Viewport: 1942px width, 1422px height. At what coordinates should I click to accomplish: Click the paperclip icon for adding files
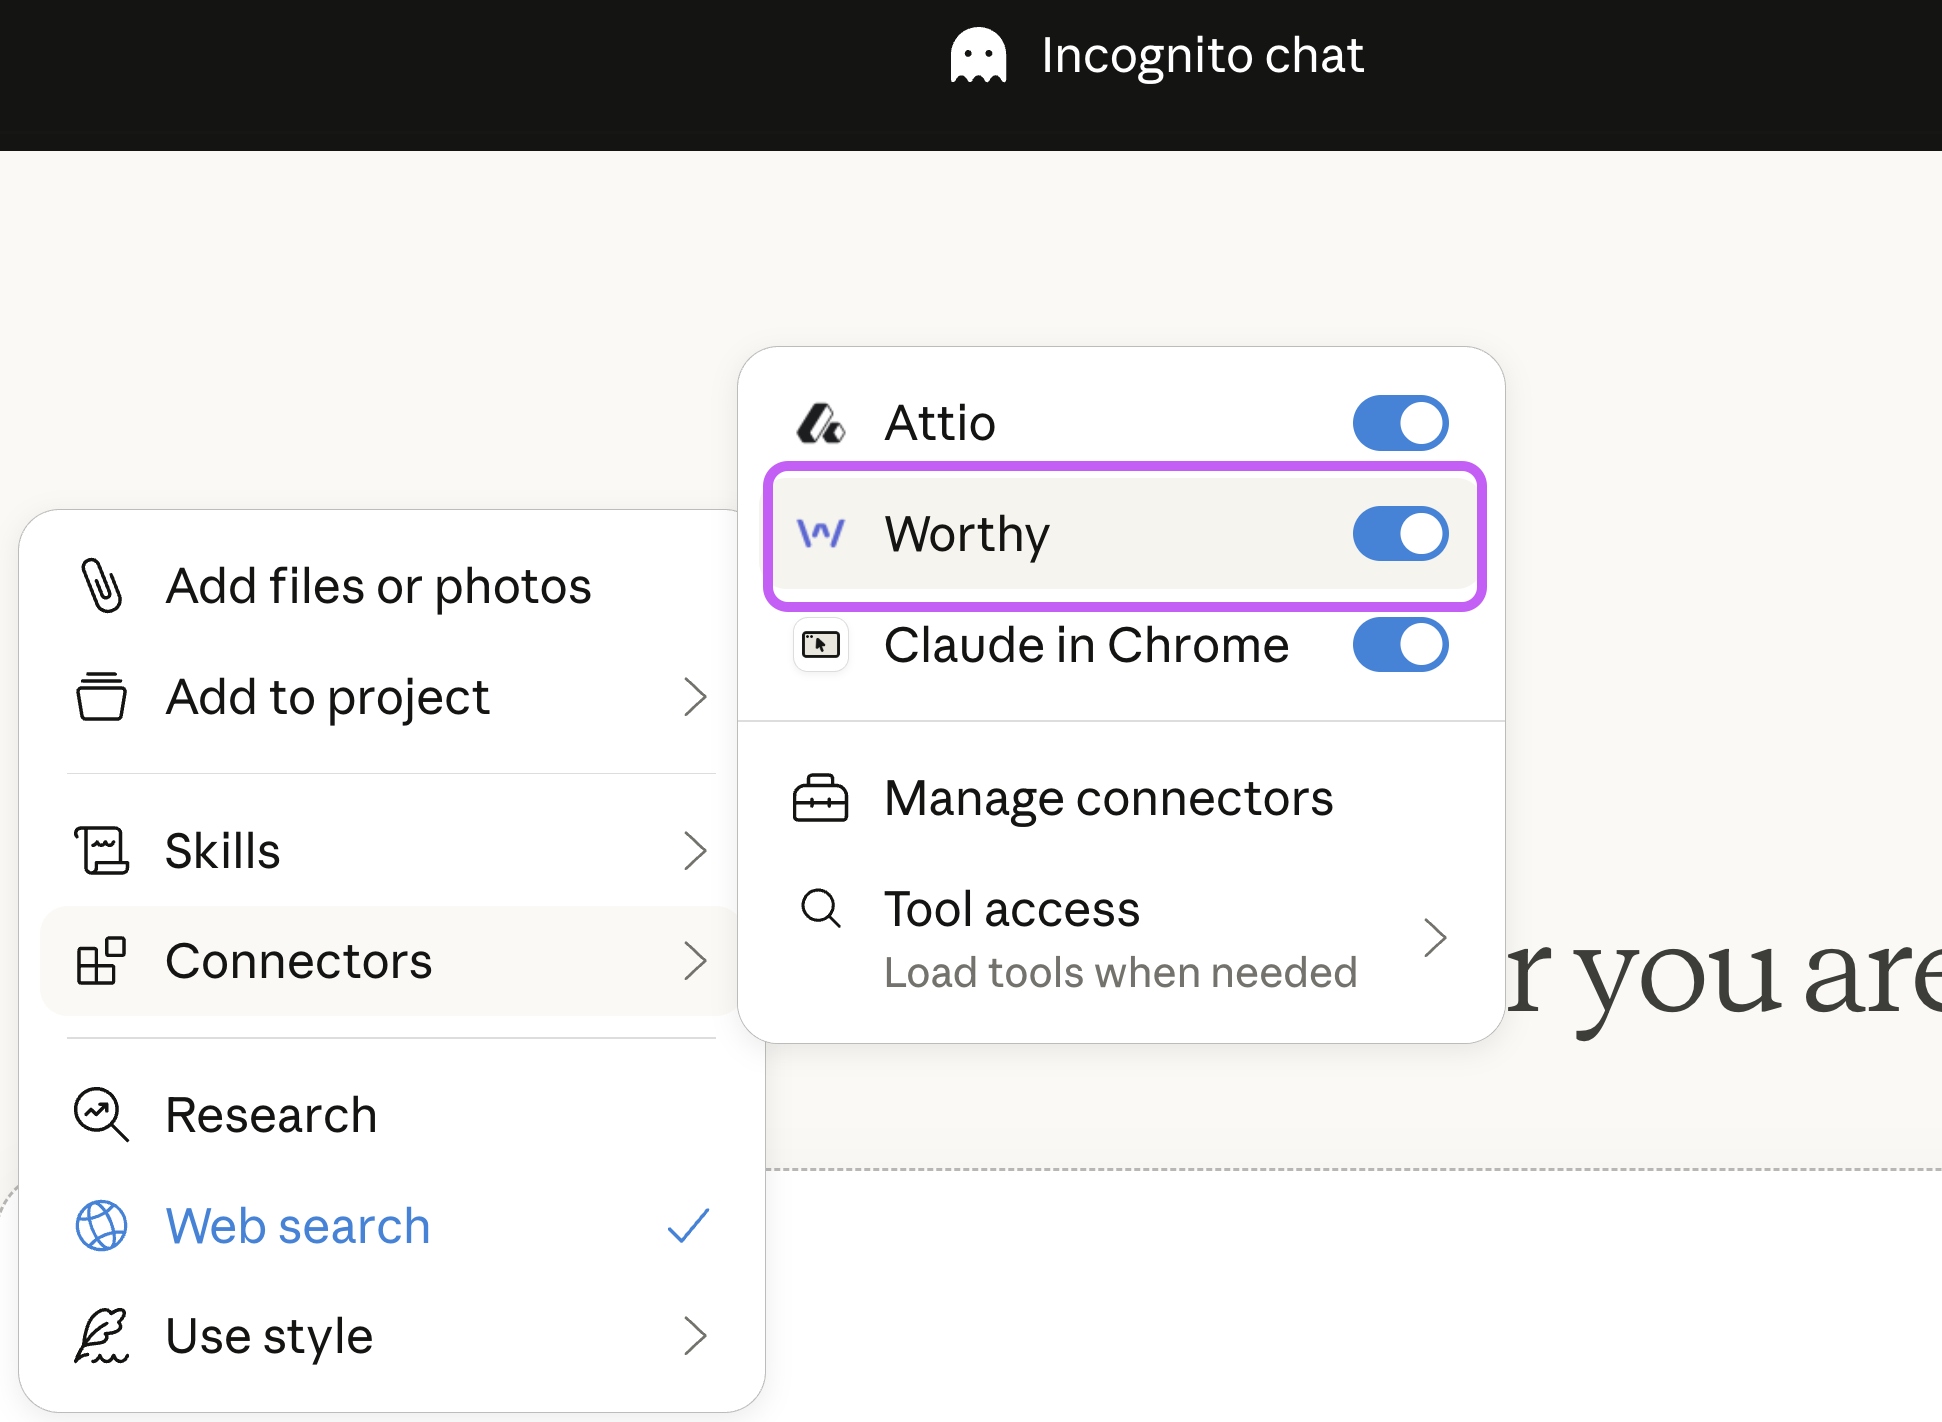pos(101,585)
